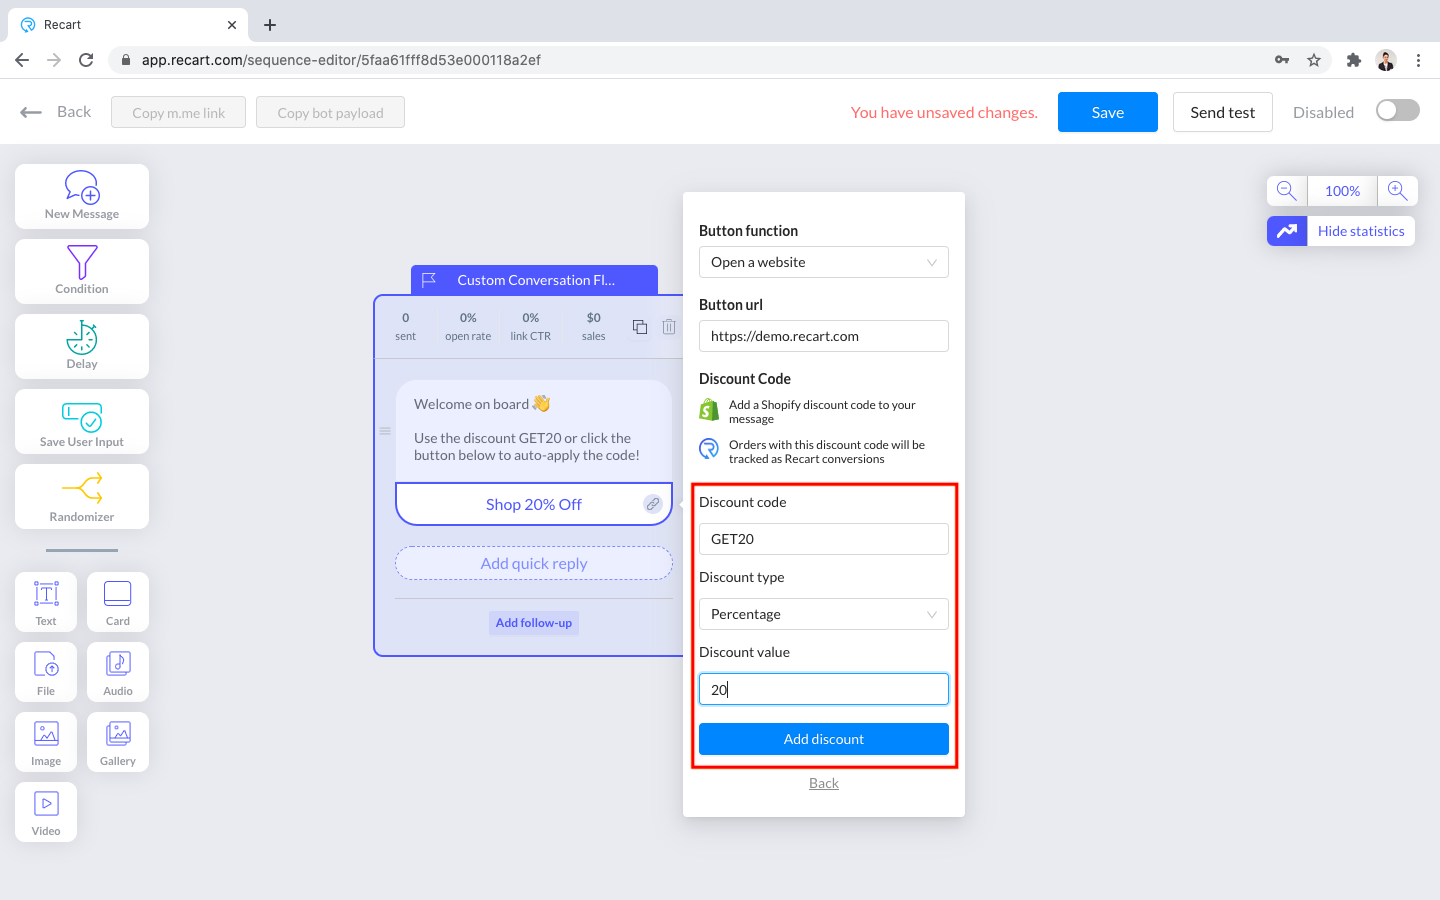Add Save User Input block
Viewport: 1440px width, 900px height.
(x=82, y=422)
